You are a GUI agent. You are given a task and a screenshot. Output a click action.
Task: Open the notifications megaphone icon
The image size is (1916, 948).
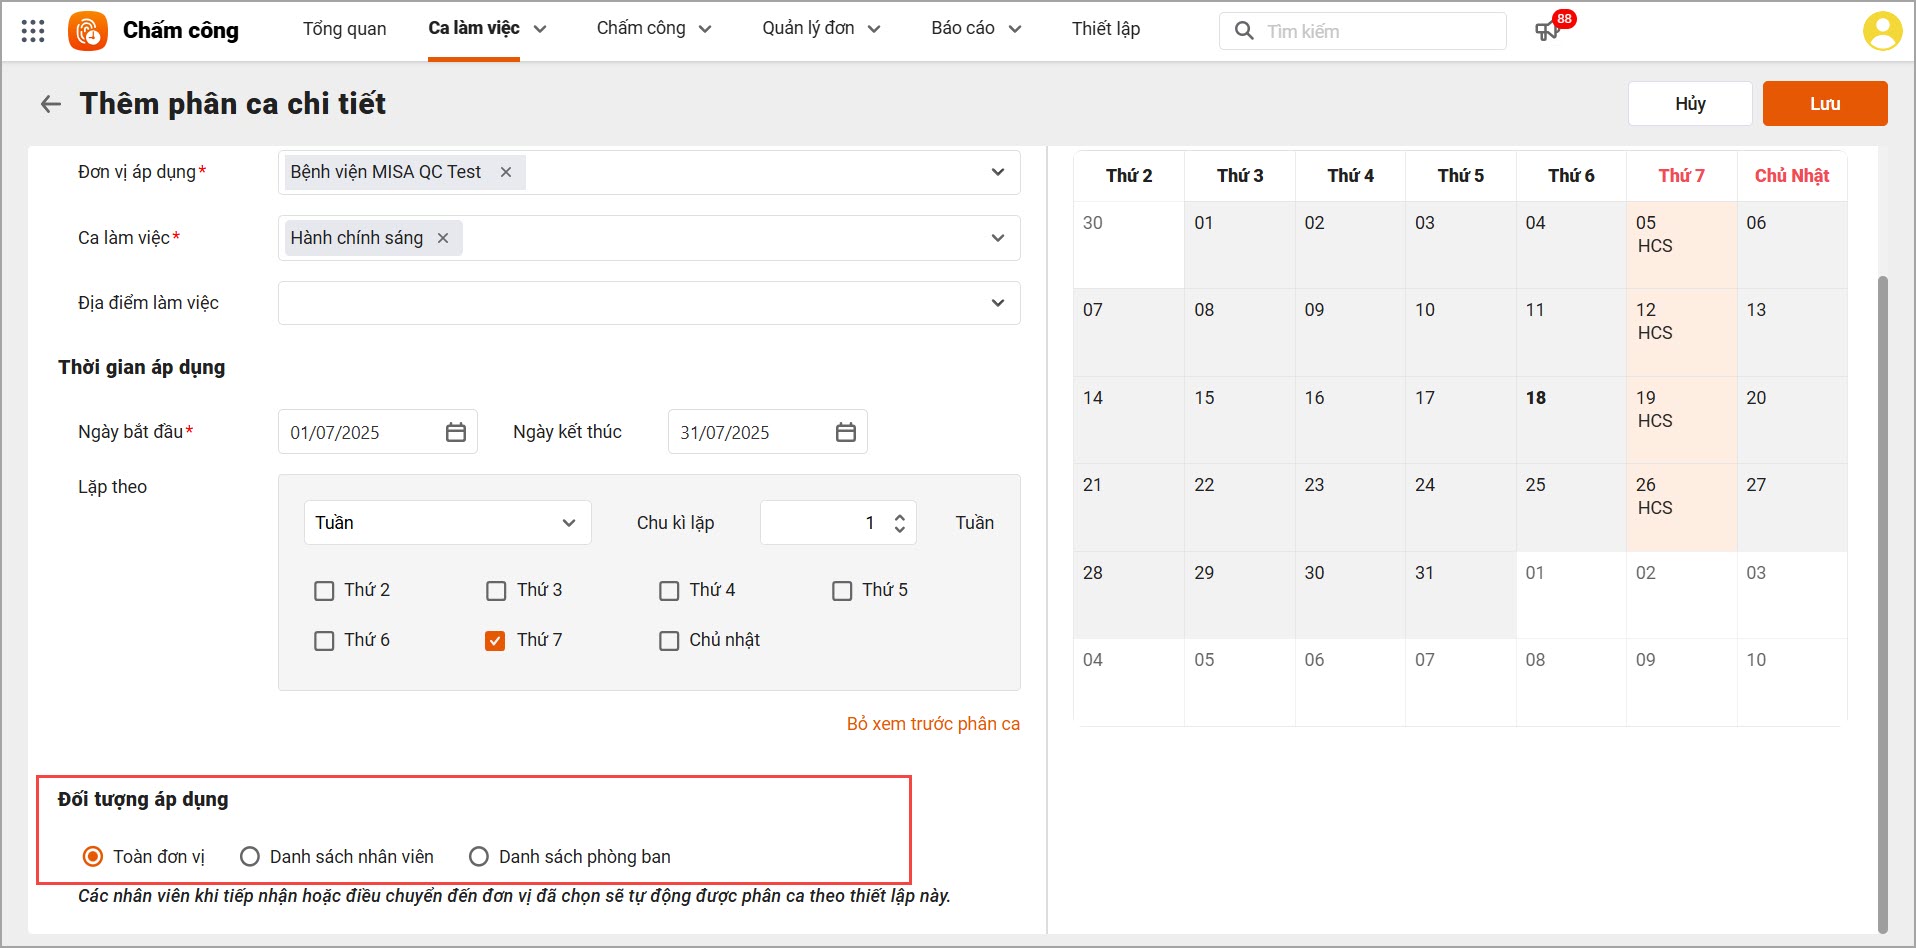coord(1546,31)
